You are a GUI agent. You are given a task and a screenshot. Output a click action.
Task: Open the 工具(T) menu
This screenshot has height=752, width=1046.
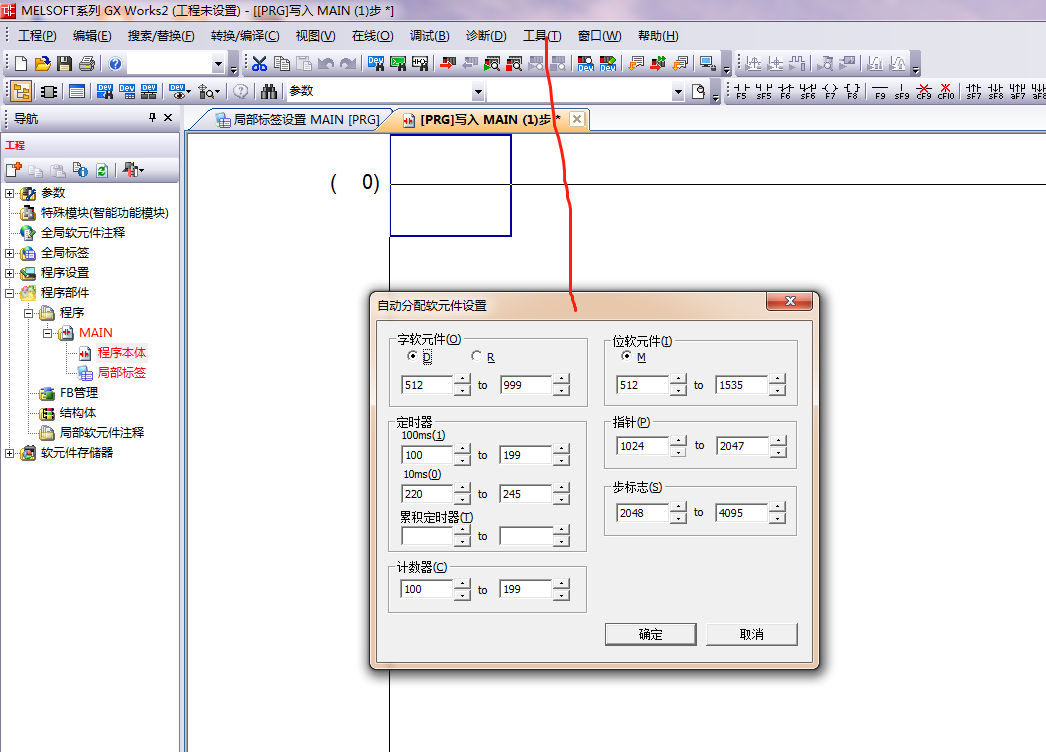pos(542,36)
